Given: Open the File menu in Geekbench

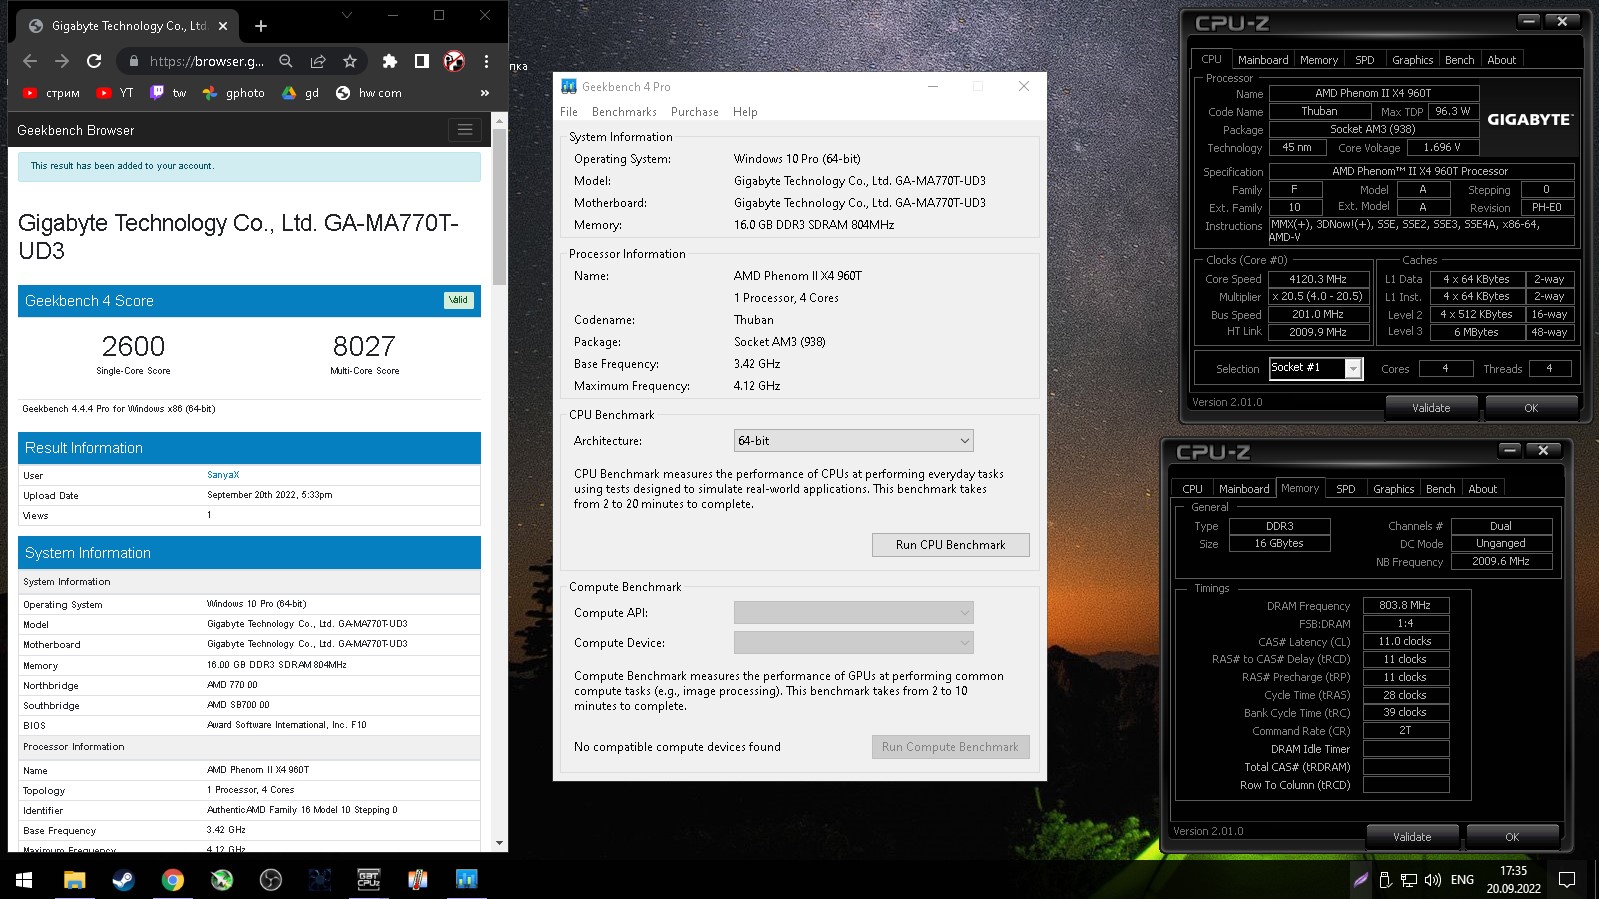Looking at the screenshot, I should click(x=569, y=112).
